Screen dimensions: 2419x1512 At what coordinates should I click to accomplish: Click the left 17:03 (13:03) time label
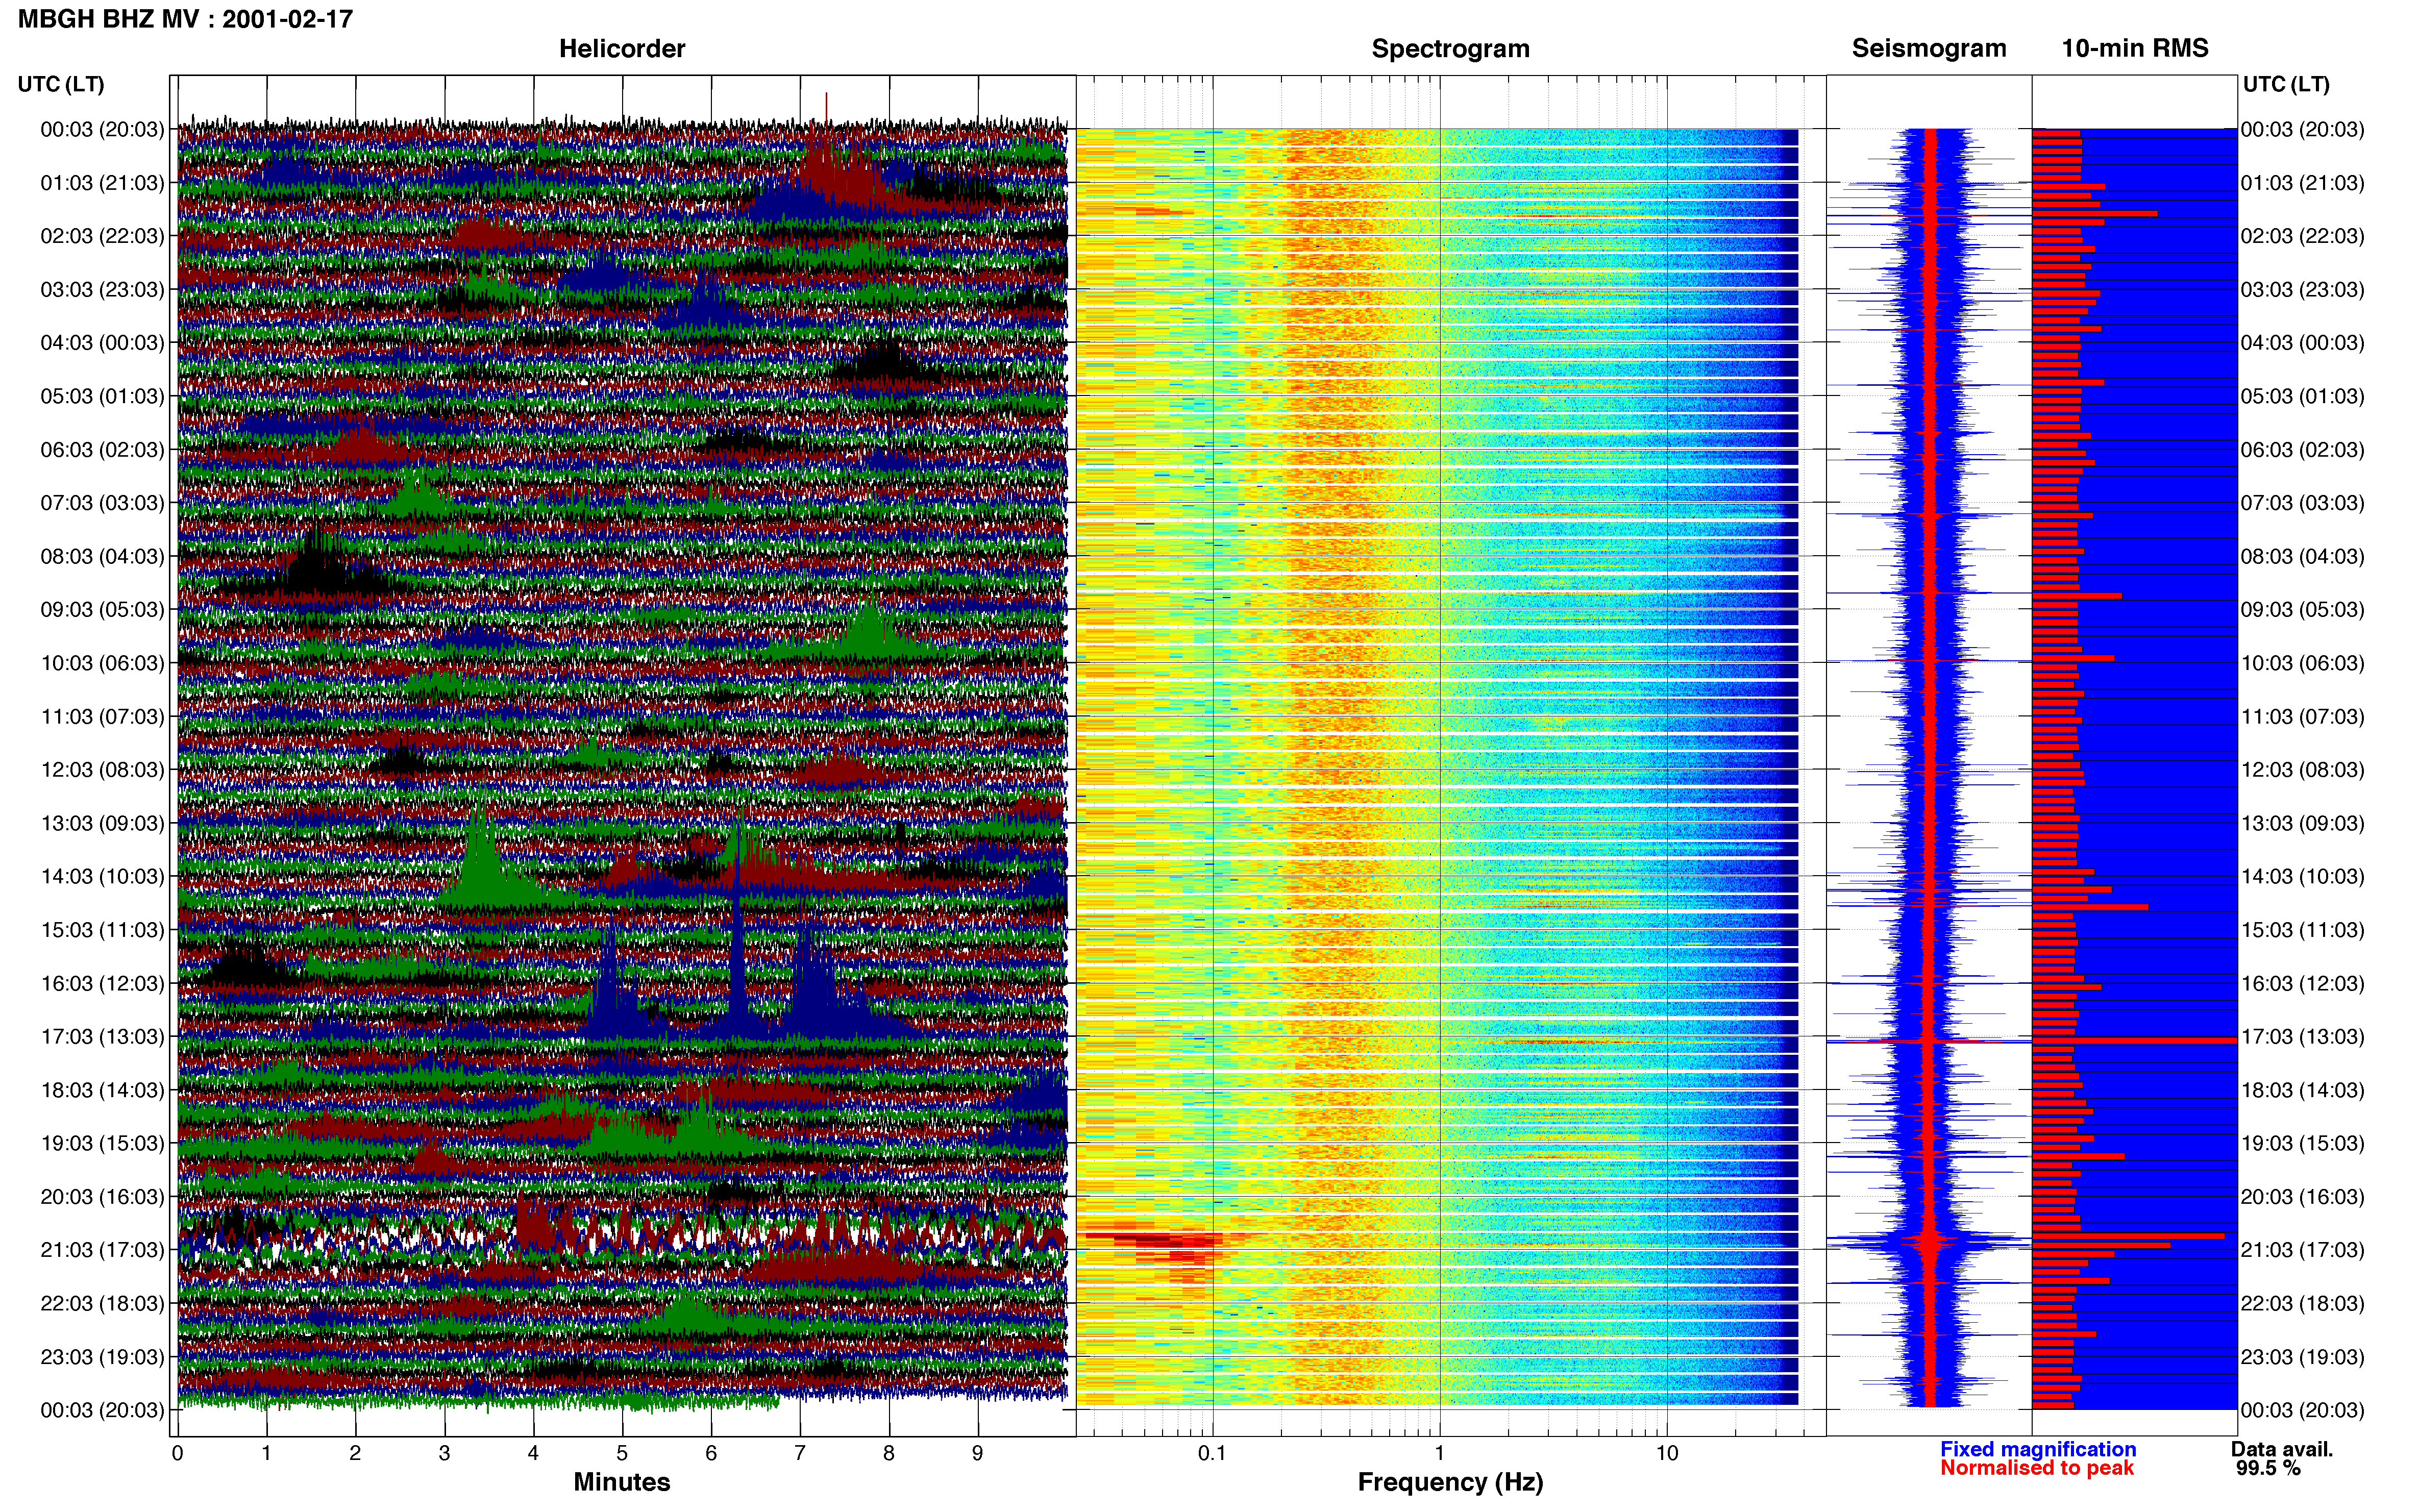(102, 1037)
